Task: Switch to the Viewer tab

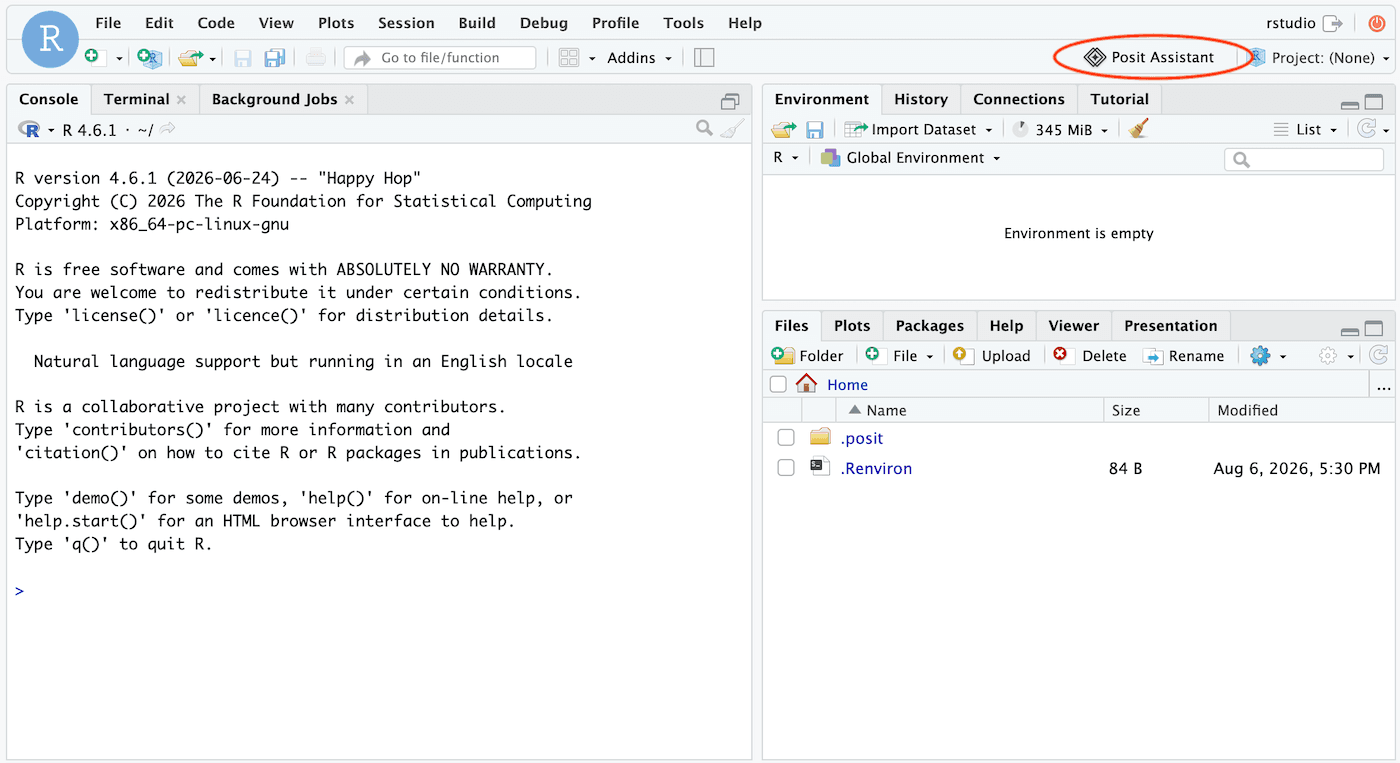Action: pos(1074,325)
